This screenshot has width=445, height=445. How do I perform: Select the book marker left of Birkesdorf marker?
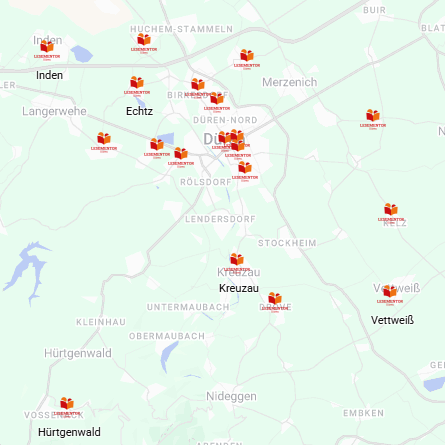pyautogui.click(x=198, y=87)
